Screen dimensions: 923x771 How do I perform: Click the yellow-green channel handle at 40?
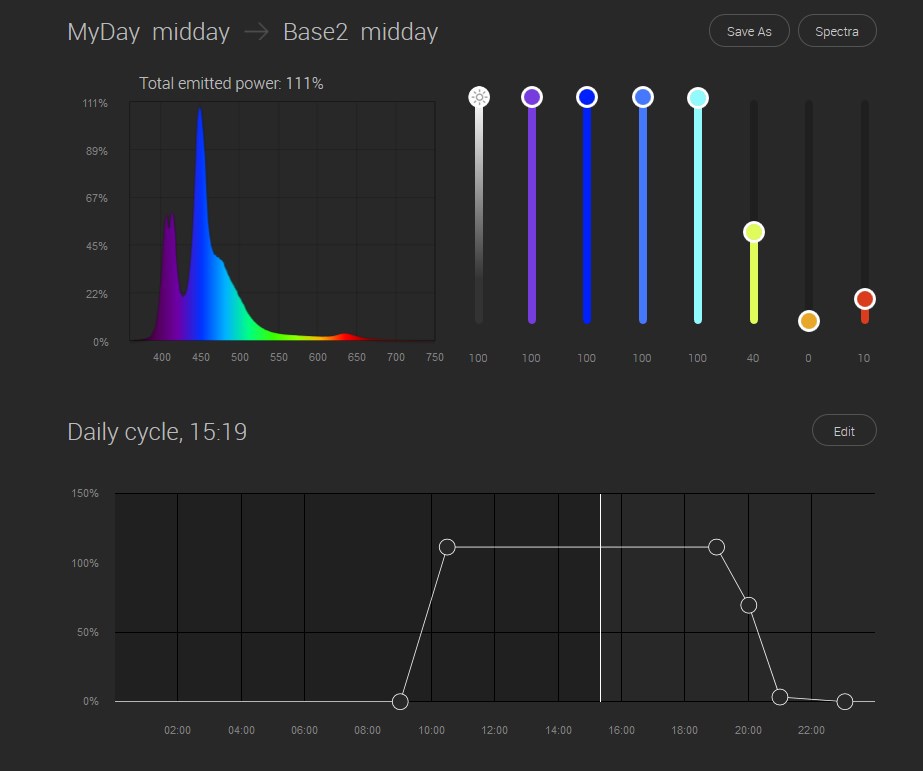754,232
